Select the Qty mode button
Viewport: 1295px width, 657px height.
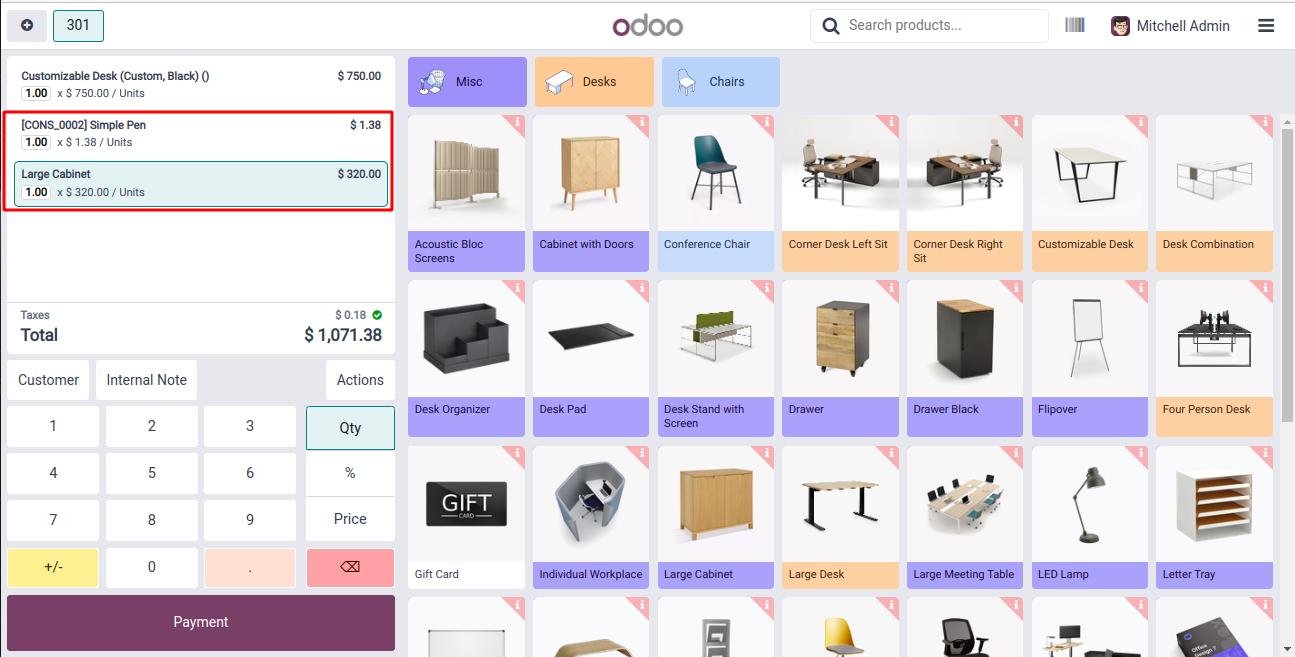point(350,428)
